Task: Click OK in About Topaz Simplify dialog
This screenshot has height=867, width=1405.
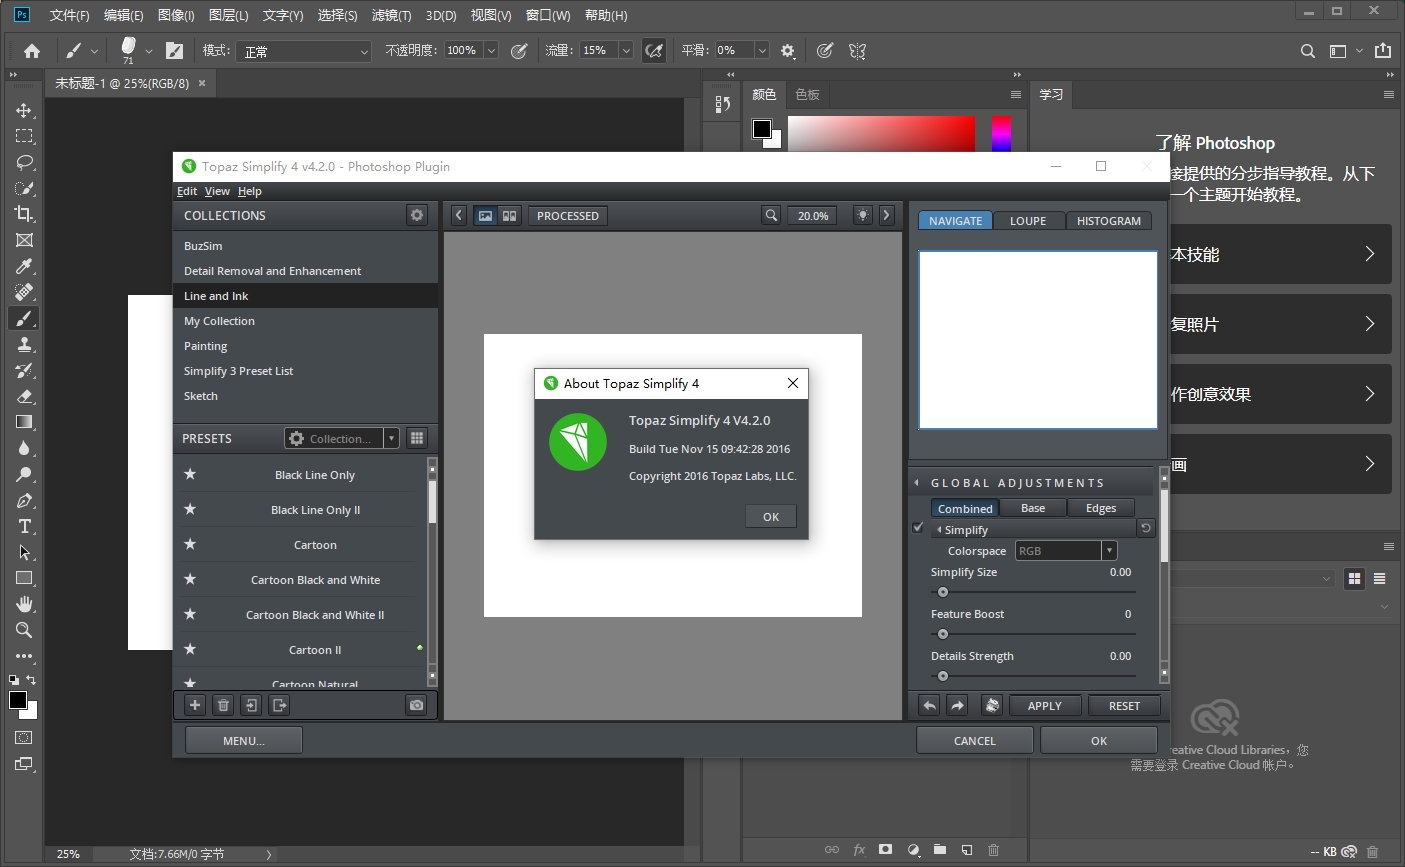Action: coord(771,516)
